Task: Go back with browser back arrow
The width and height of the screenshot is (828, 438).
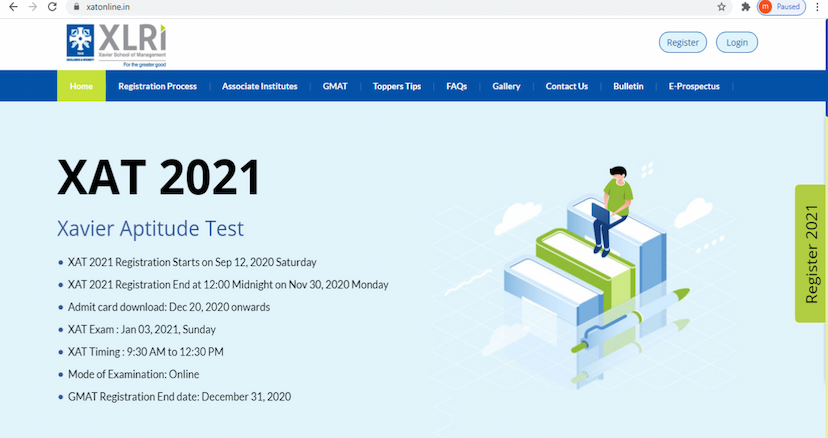Action: [x=13, y=7]
